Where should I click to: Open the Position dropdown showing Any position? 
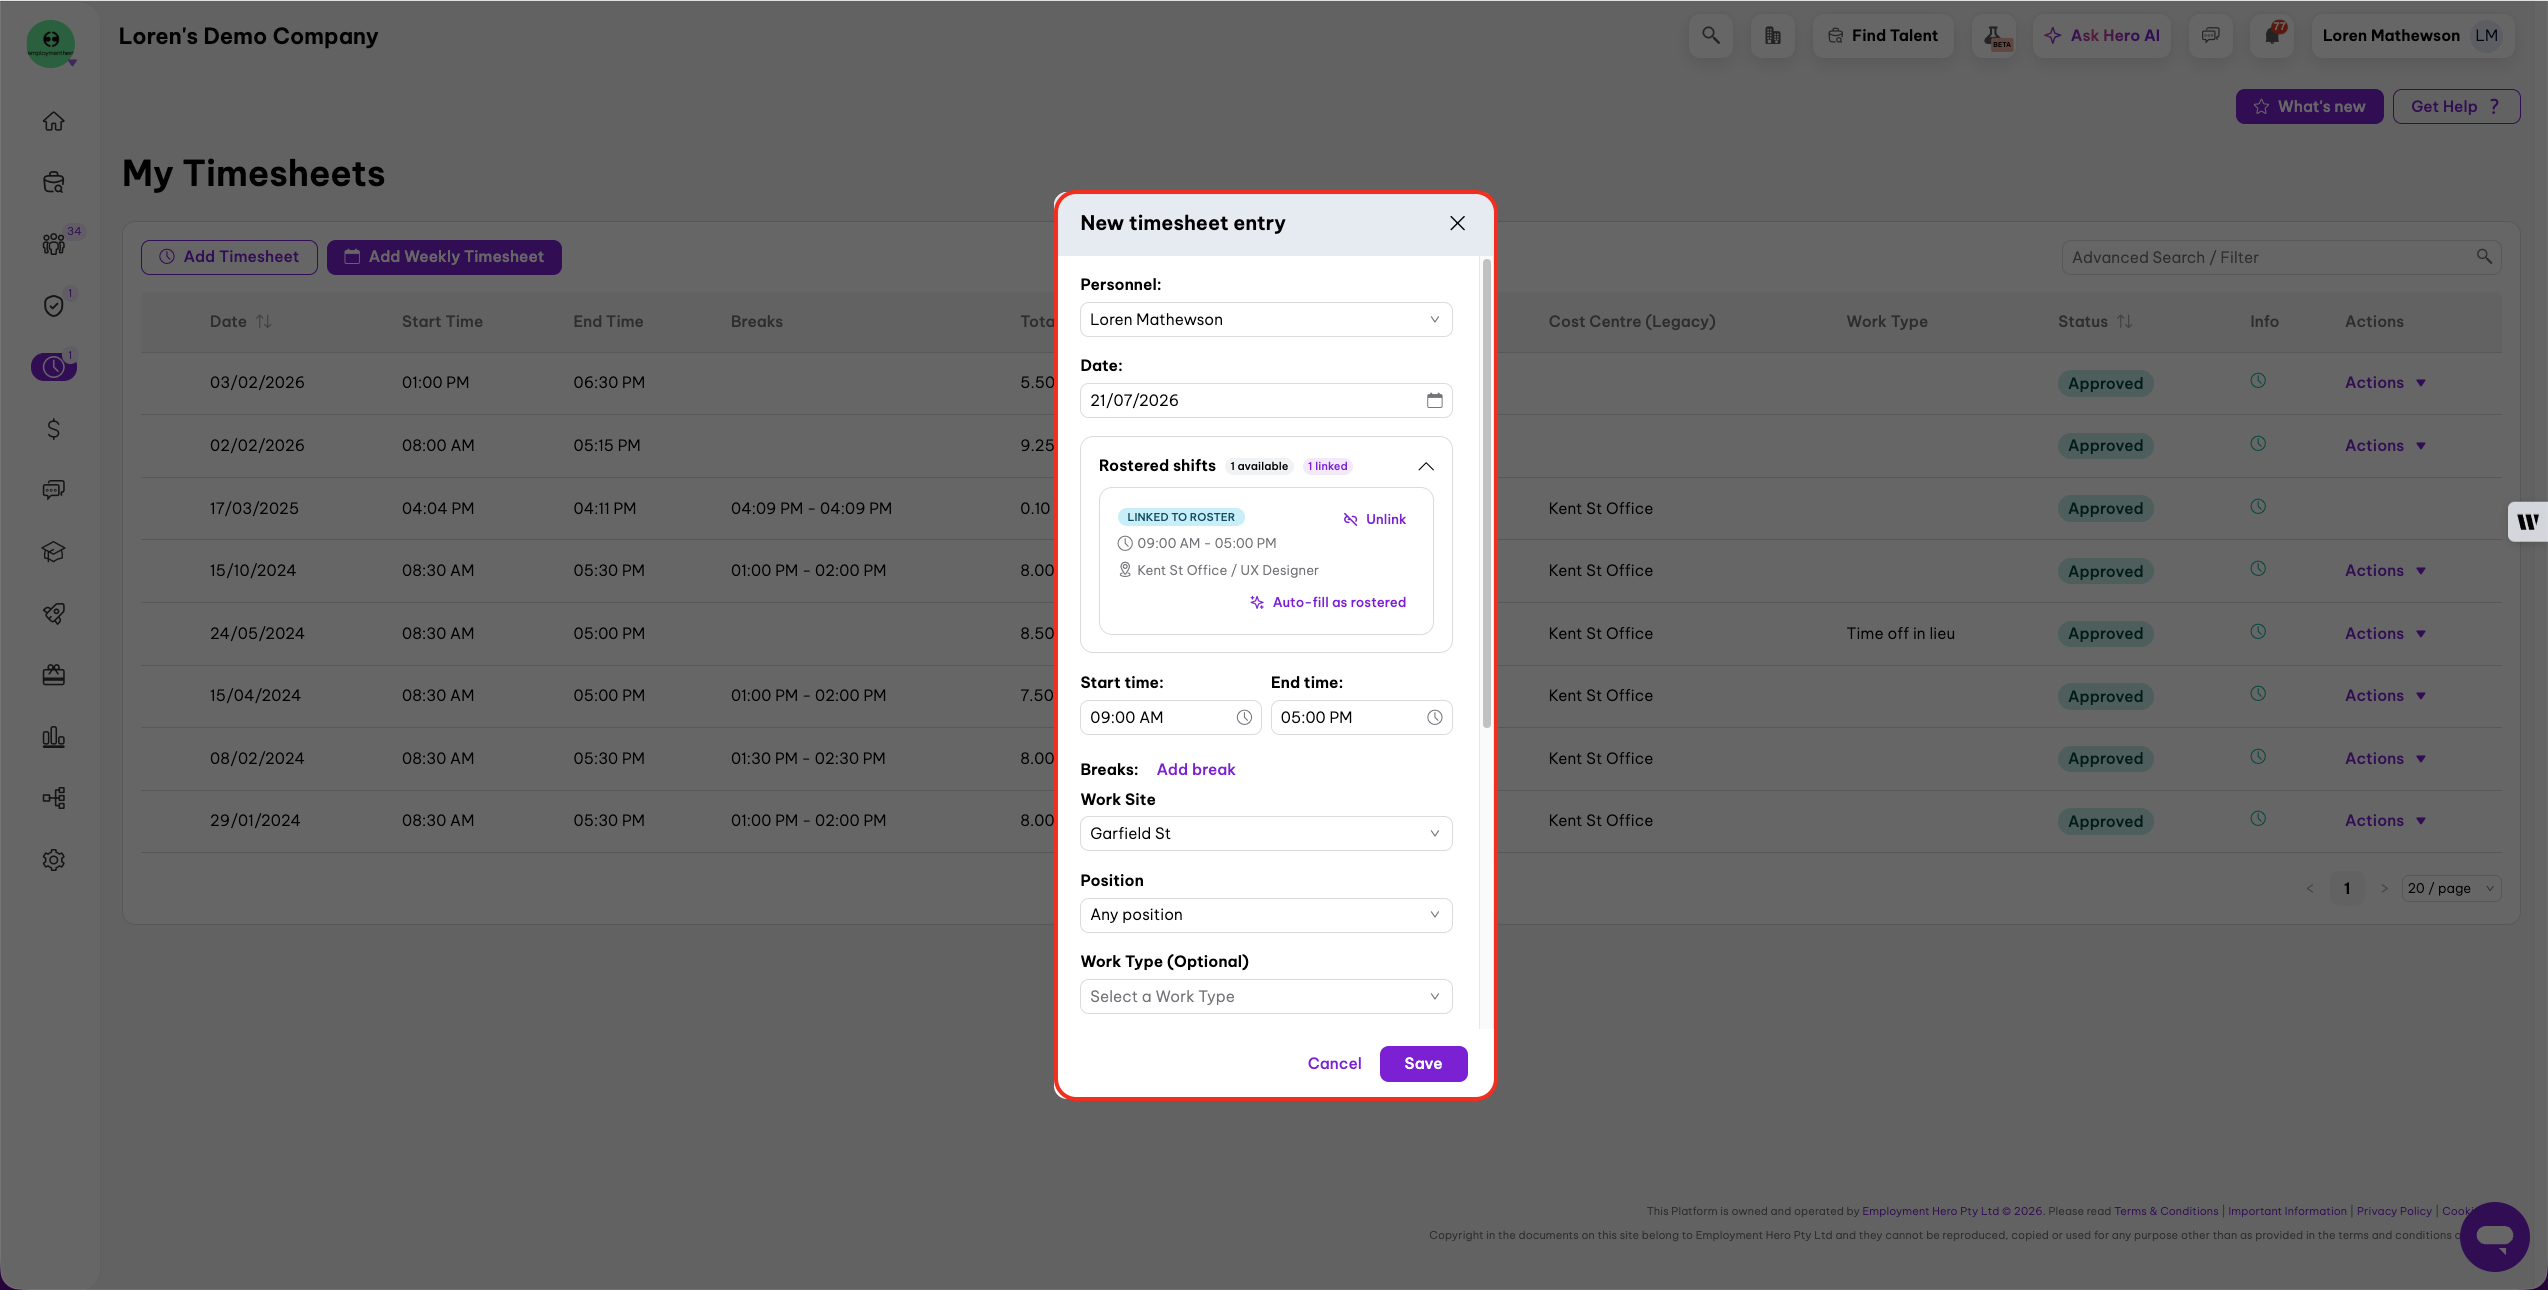click(1266, 915)
